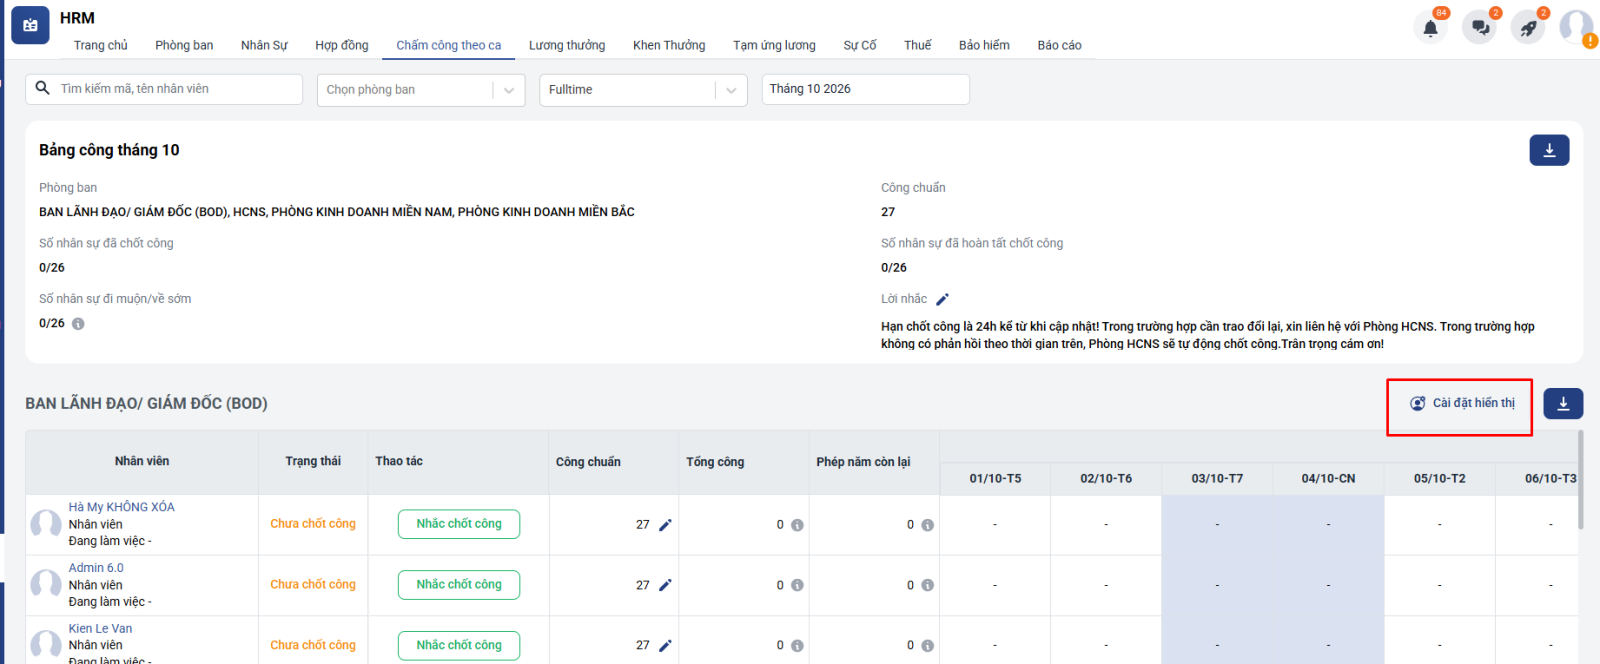Click the 01/10-T5 date column header
Viewport: 1600px width, 664px height.
pyautogui.click(x=995, y=479)
